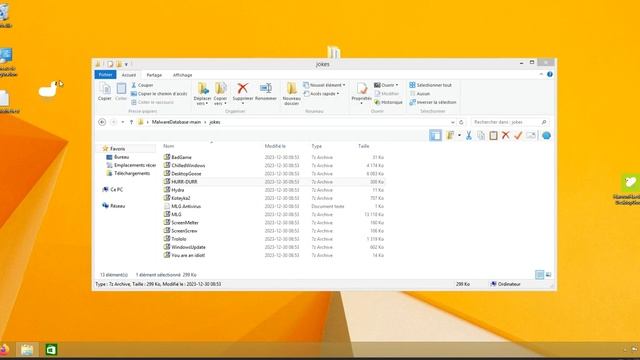Viewport: 640px width, 360px height.
Task: Click Copier le chemin d'accès
Action: coord(159,94)
